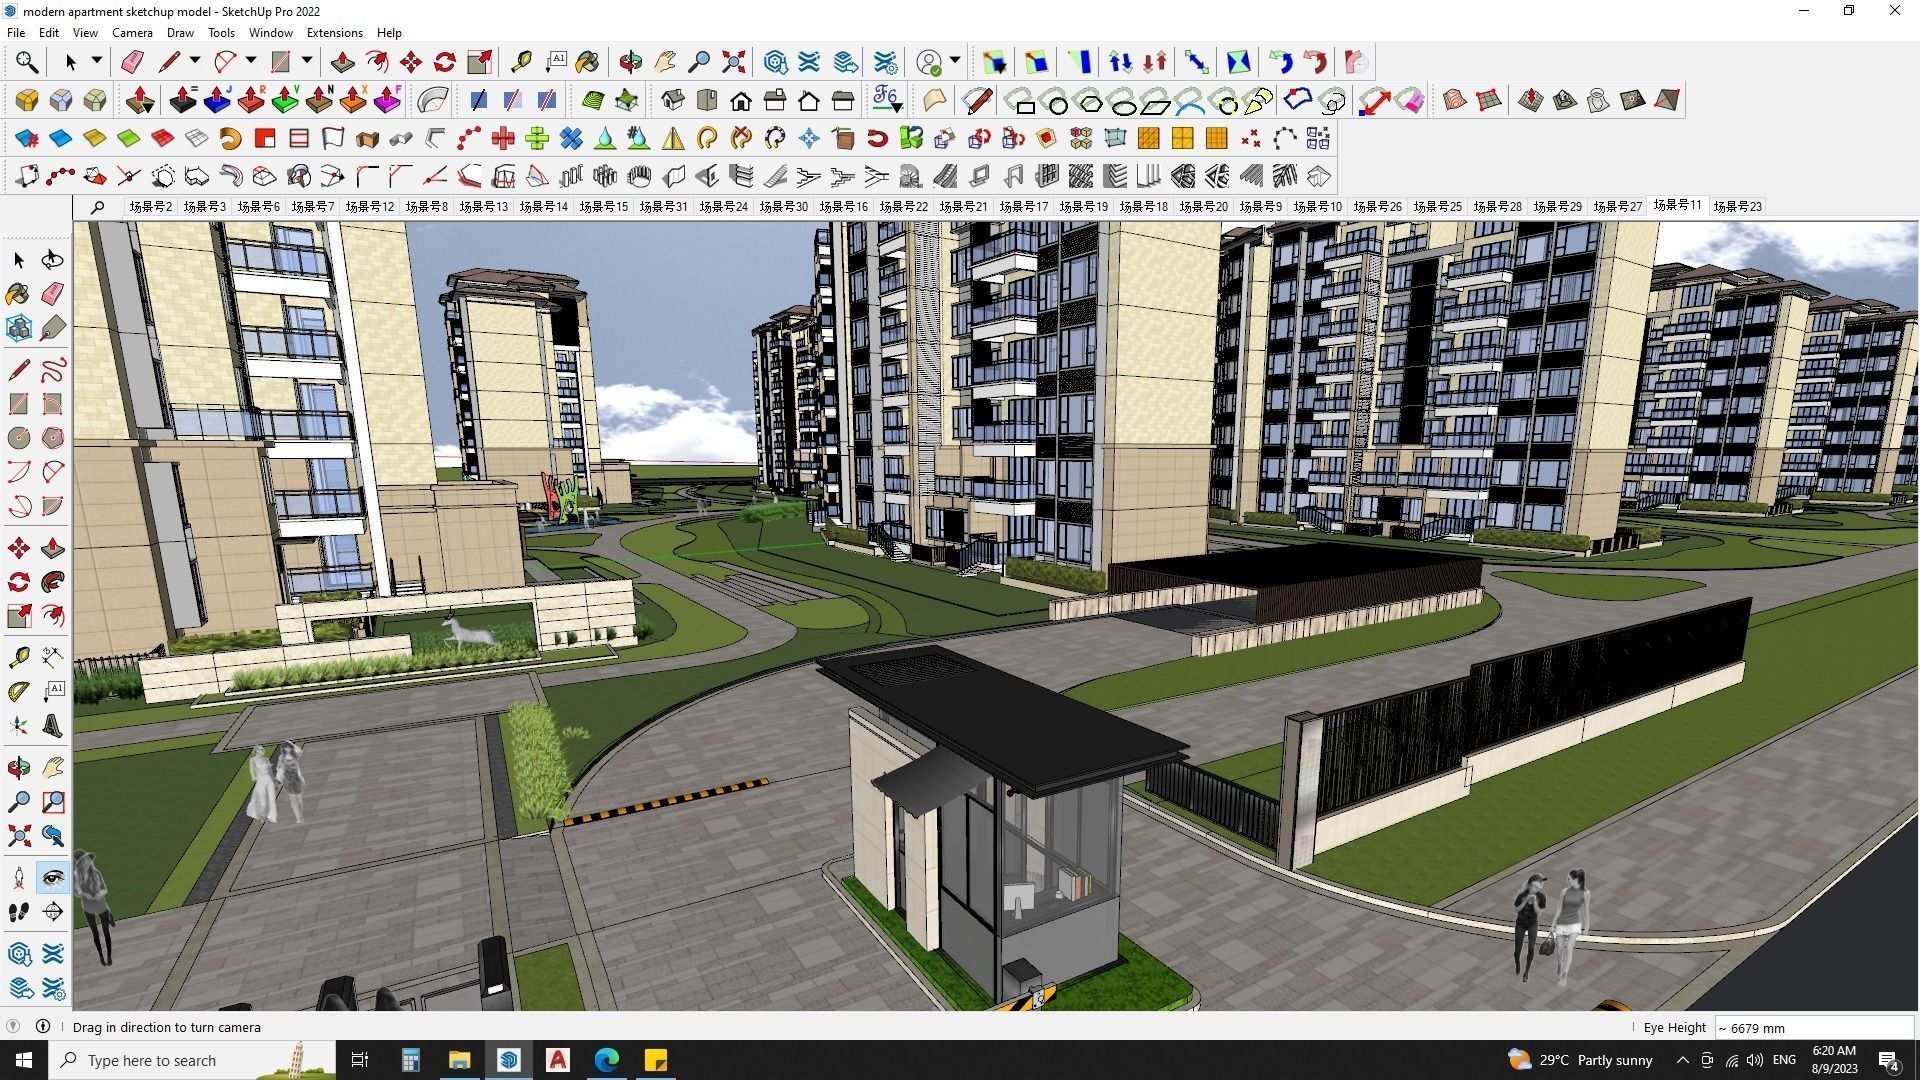This screenshot has width=1920, height=1080.
Task: Open the taskbar weather widget 29°C Partly sunny
Action: [1580, 1060]
